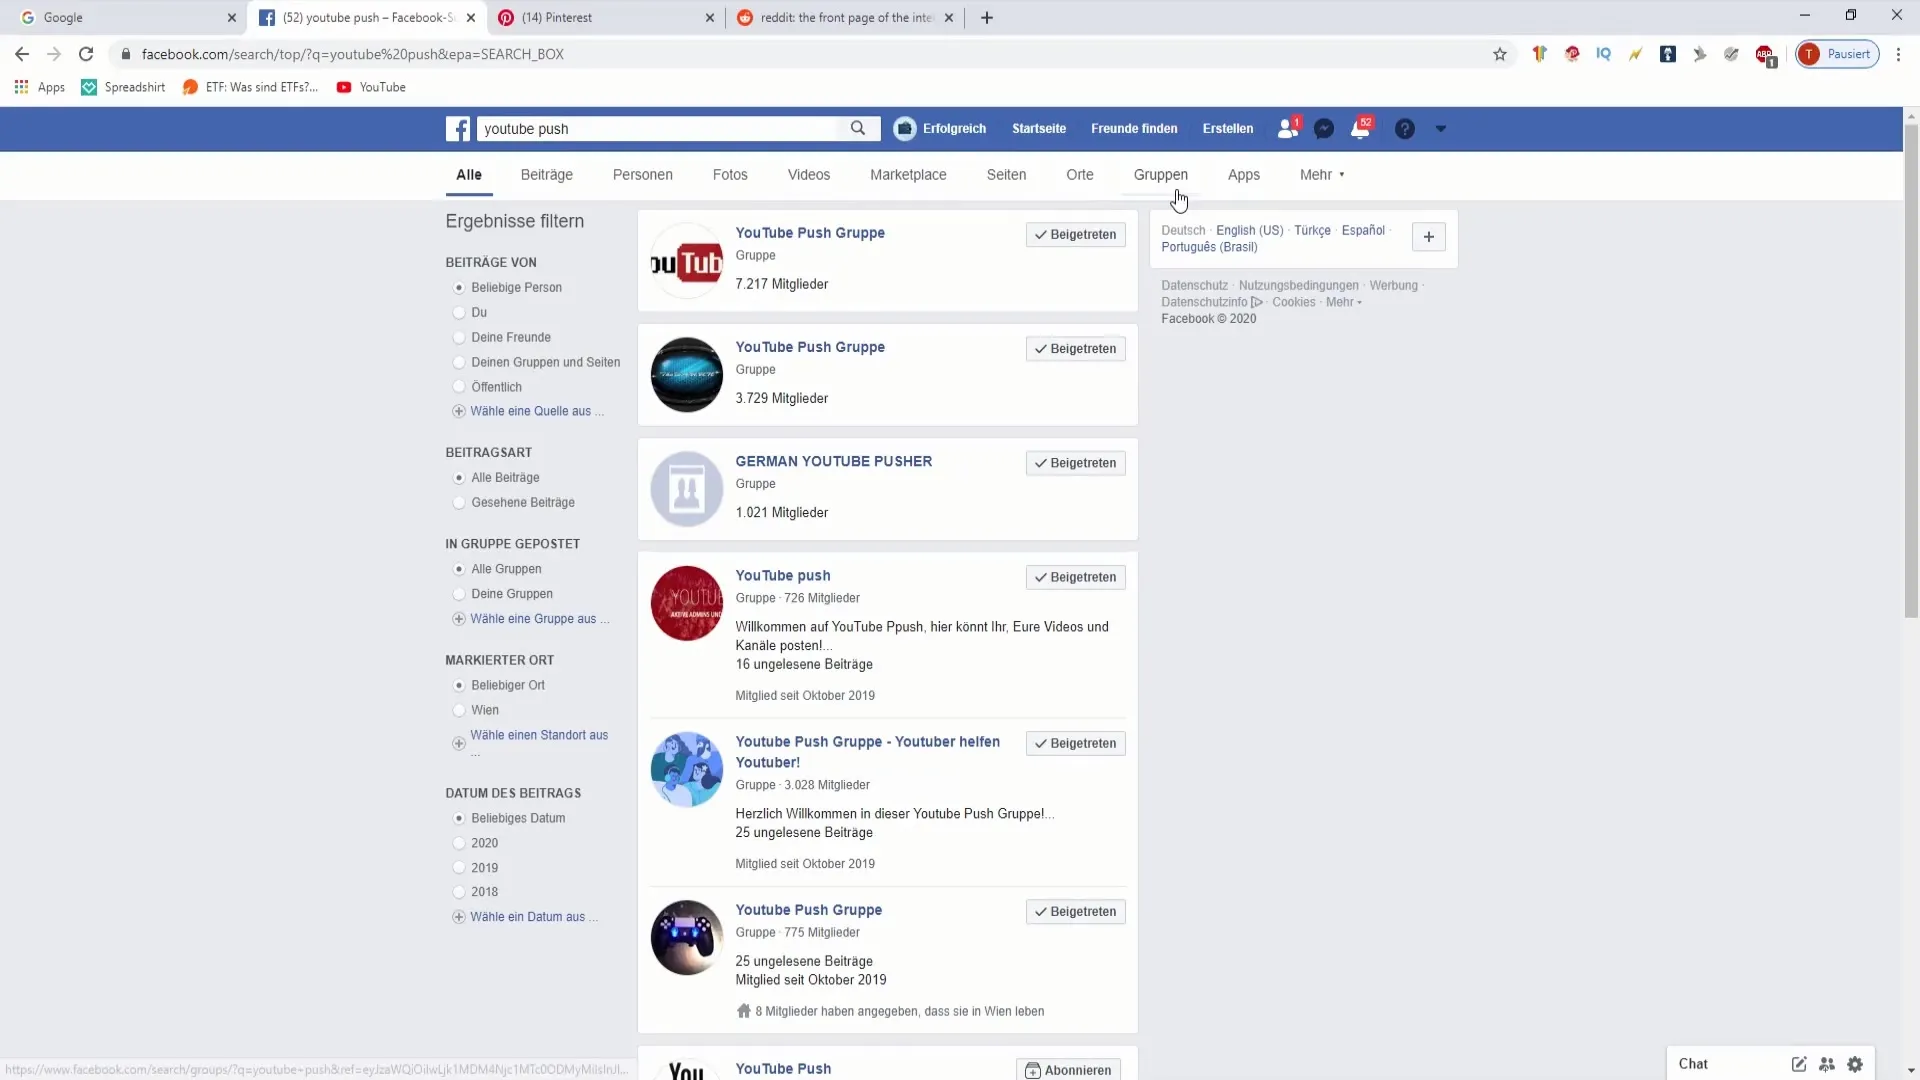The height and width of the screenshot is (1080, 1920).
Task: Create new chat group icon
Action: coord(1827,1064)
